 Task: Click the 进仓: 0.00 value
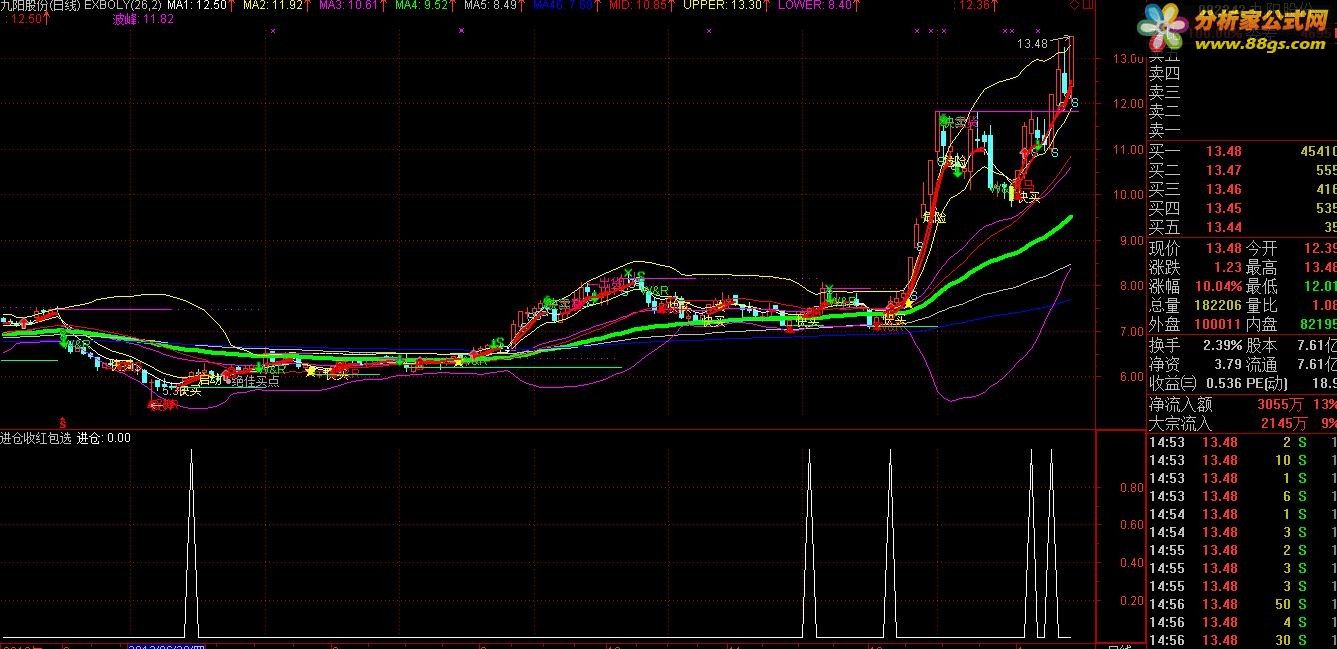click(x=104, y=438)
